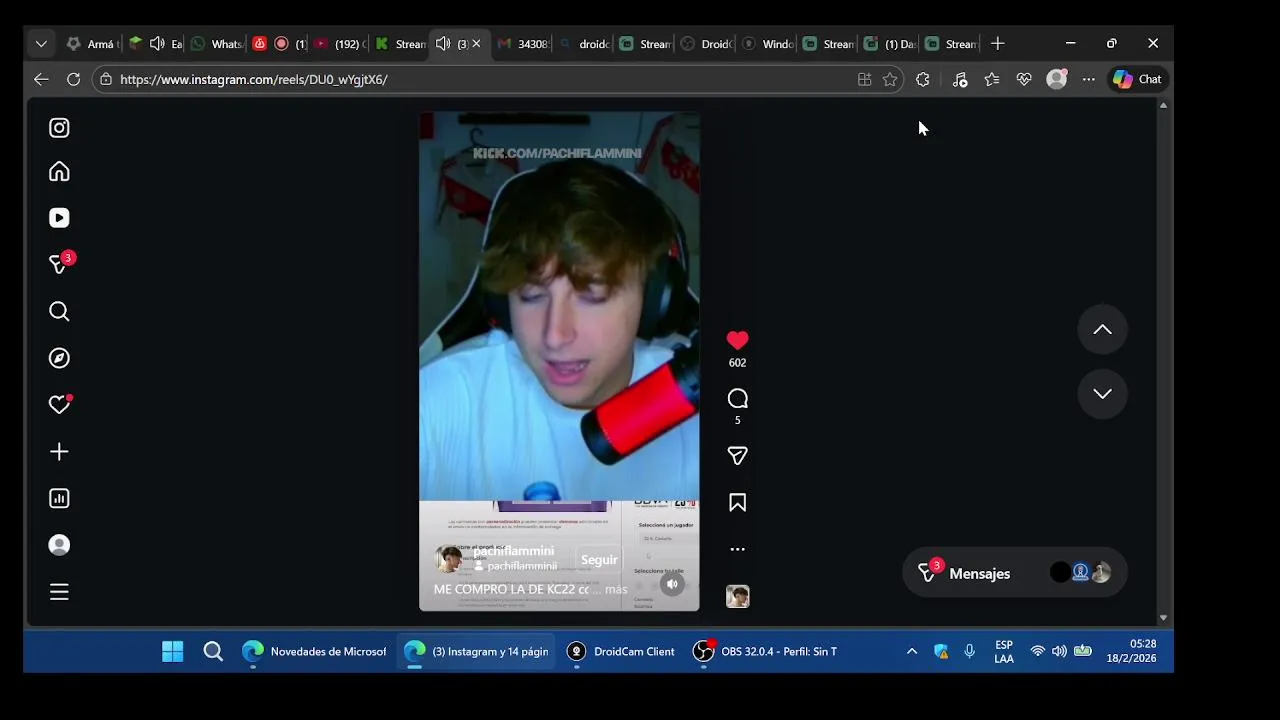The height and width of the screenshot is (720, 1280).
Task: Open the Search icon in sidebar
Action: click(x=59, y=312)
